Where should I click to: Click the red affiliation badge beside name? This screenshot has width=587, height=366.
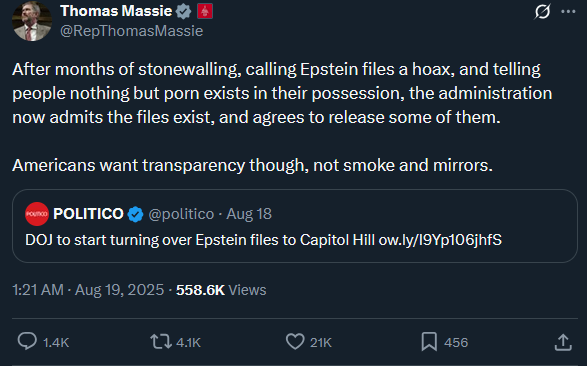tap(205, 11)
